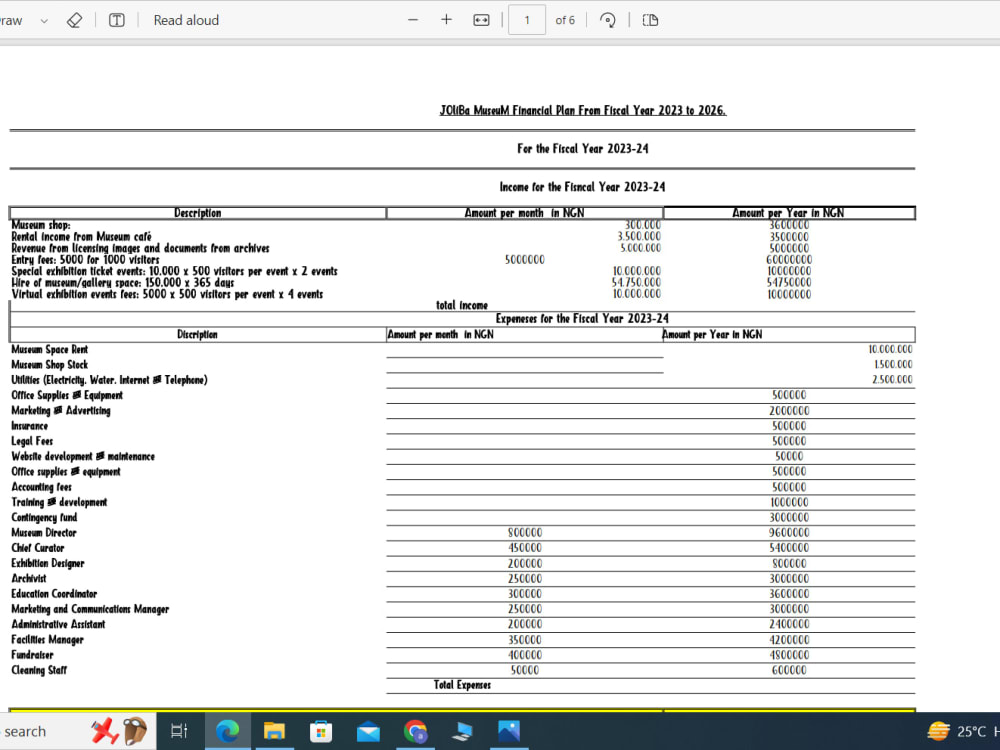The image size is (1000, 750).
Task: Click the Add text icon
Action: click(x=117, y=20)
